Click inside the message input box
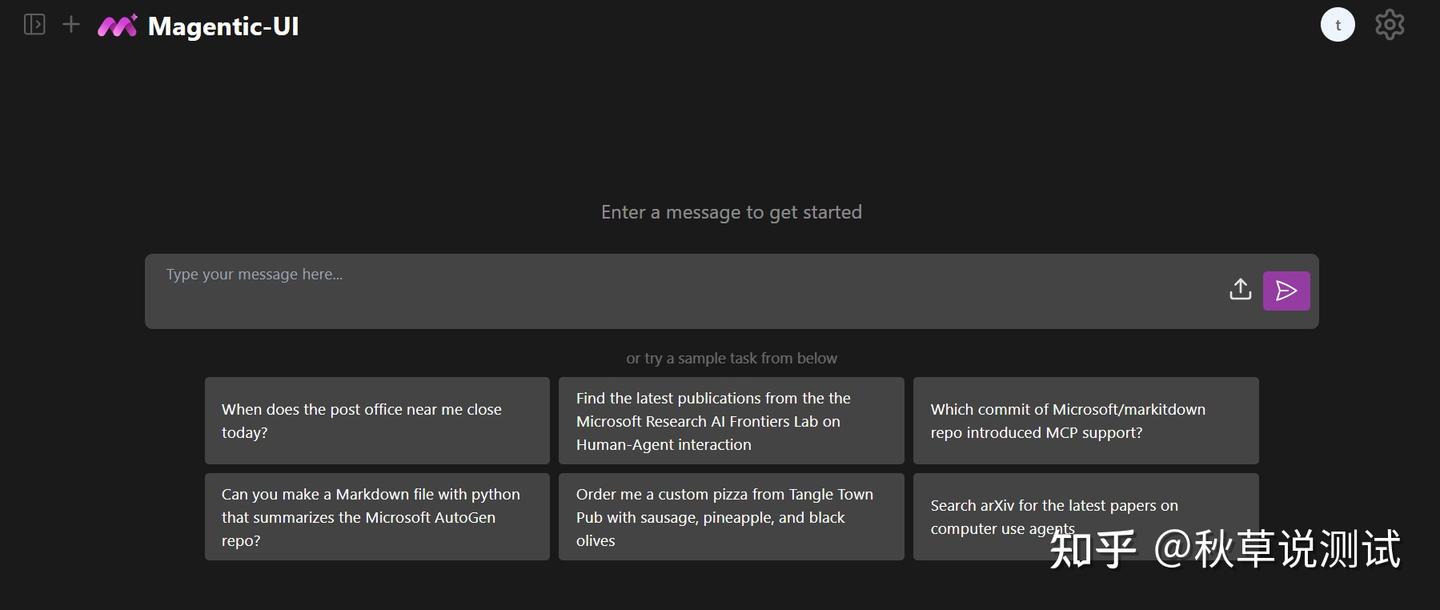The image size is (1440, 610). tap(600, 290)
